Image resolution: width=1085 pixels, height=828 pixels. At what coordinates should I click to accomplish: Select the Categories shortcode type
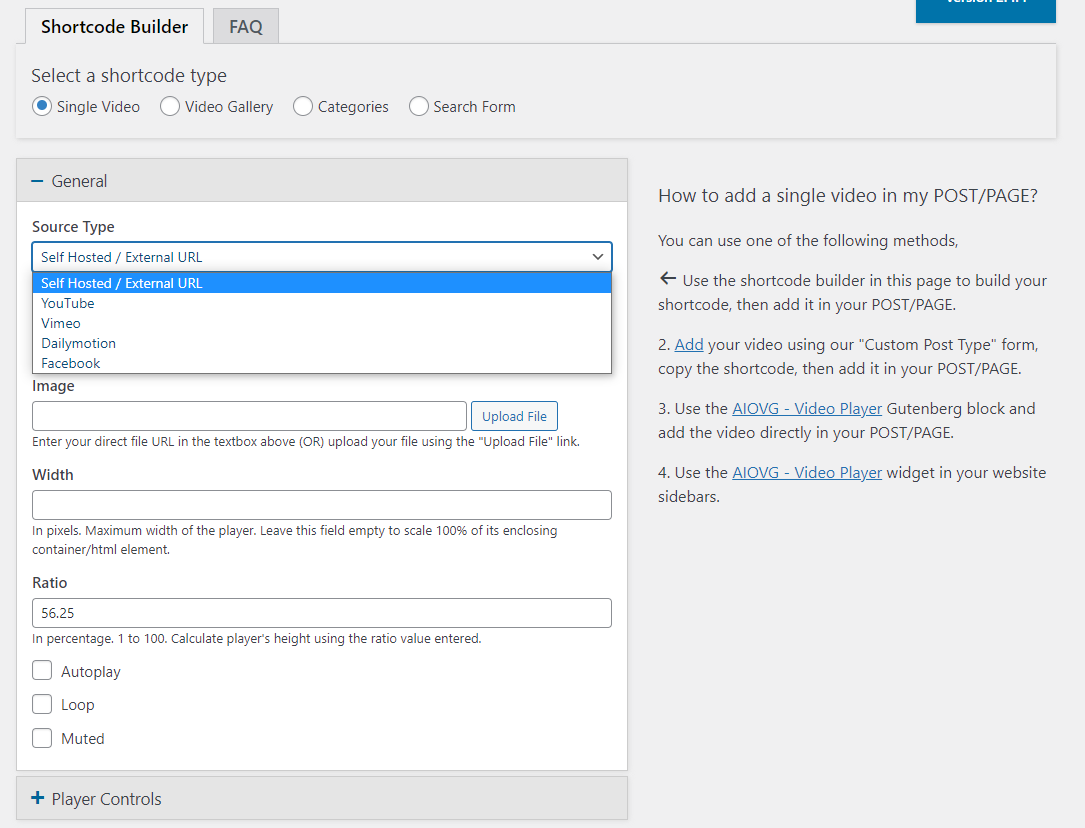[302, 106]
